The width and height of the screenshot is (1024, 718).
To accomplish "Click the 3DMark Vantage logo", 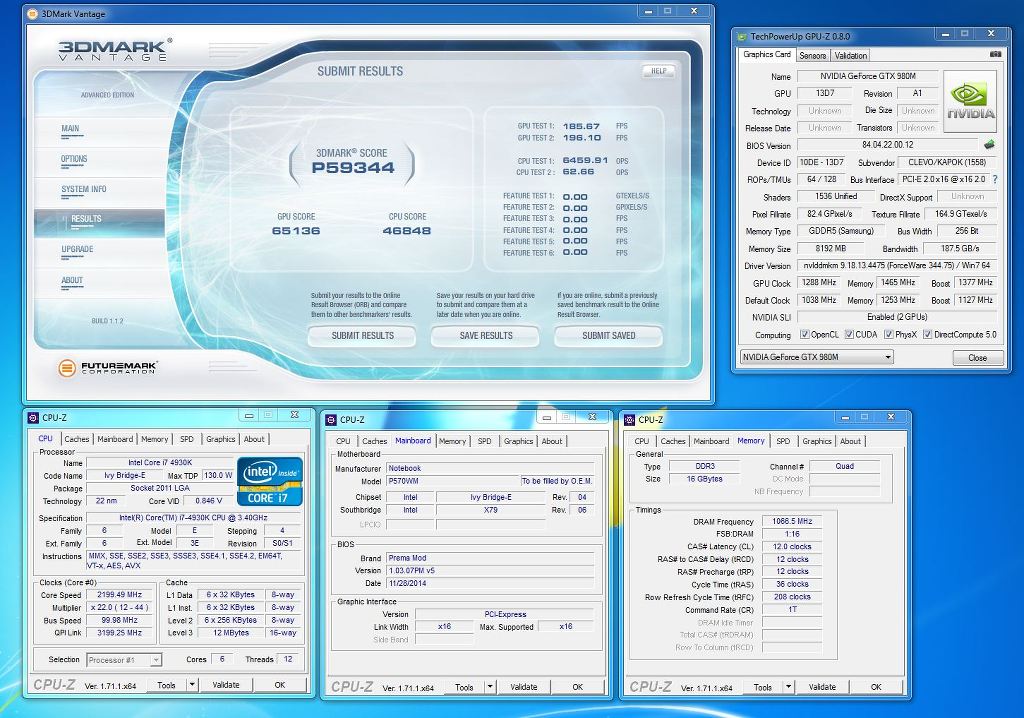I will pos(113,50).
